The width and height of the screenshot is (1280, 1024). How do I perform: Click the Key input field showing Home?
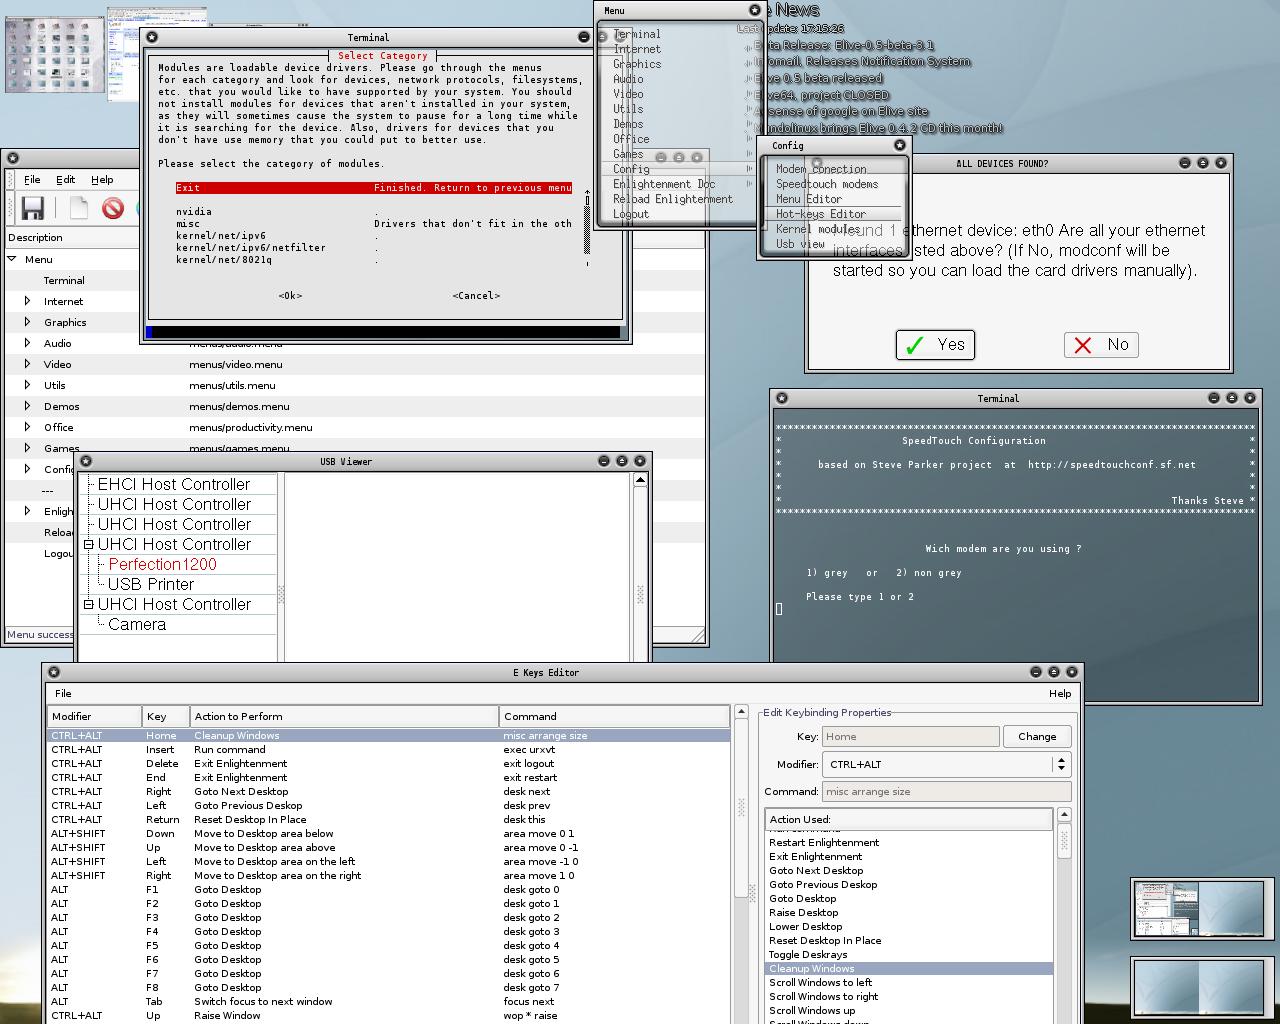pos(910,736)
